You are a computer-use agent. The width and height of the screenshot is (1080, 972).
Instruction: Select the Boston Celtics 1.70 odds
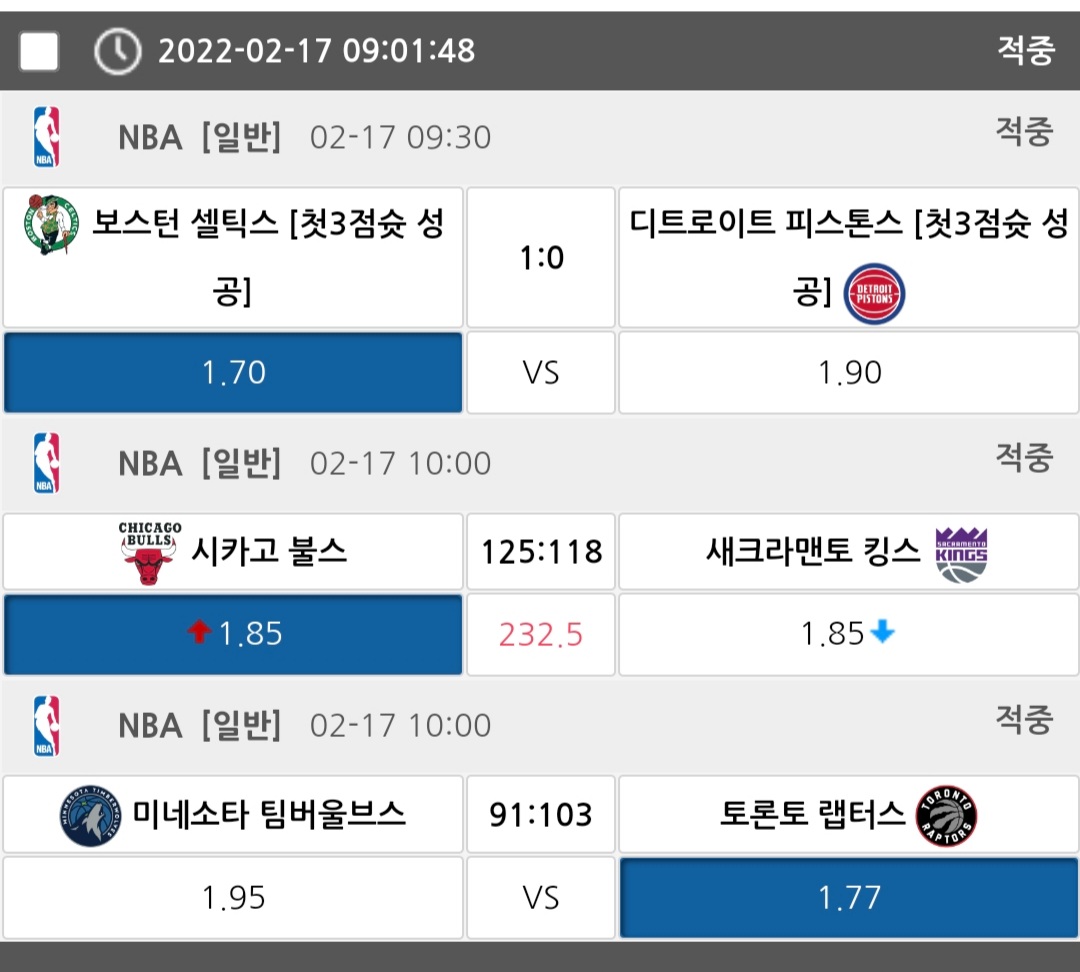pos(233,373)
